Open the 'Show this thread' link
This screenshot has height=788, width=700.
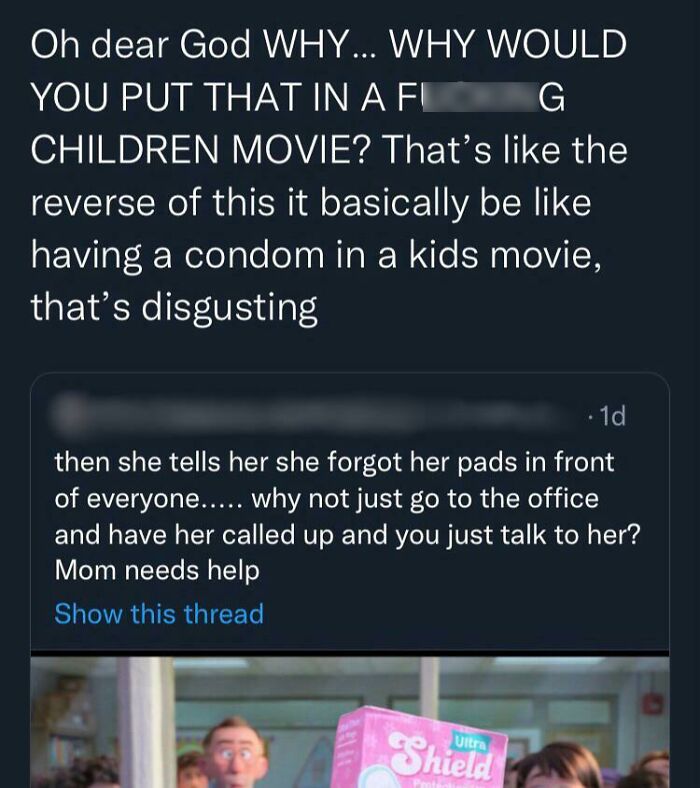point(159,614)
